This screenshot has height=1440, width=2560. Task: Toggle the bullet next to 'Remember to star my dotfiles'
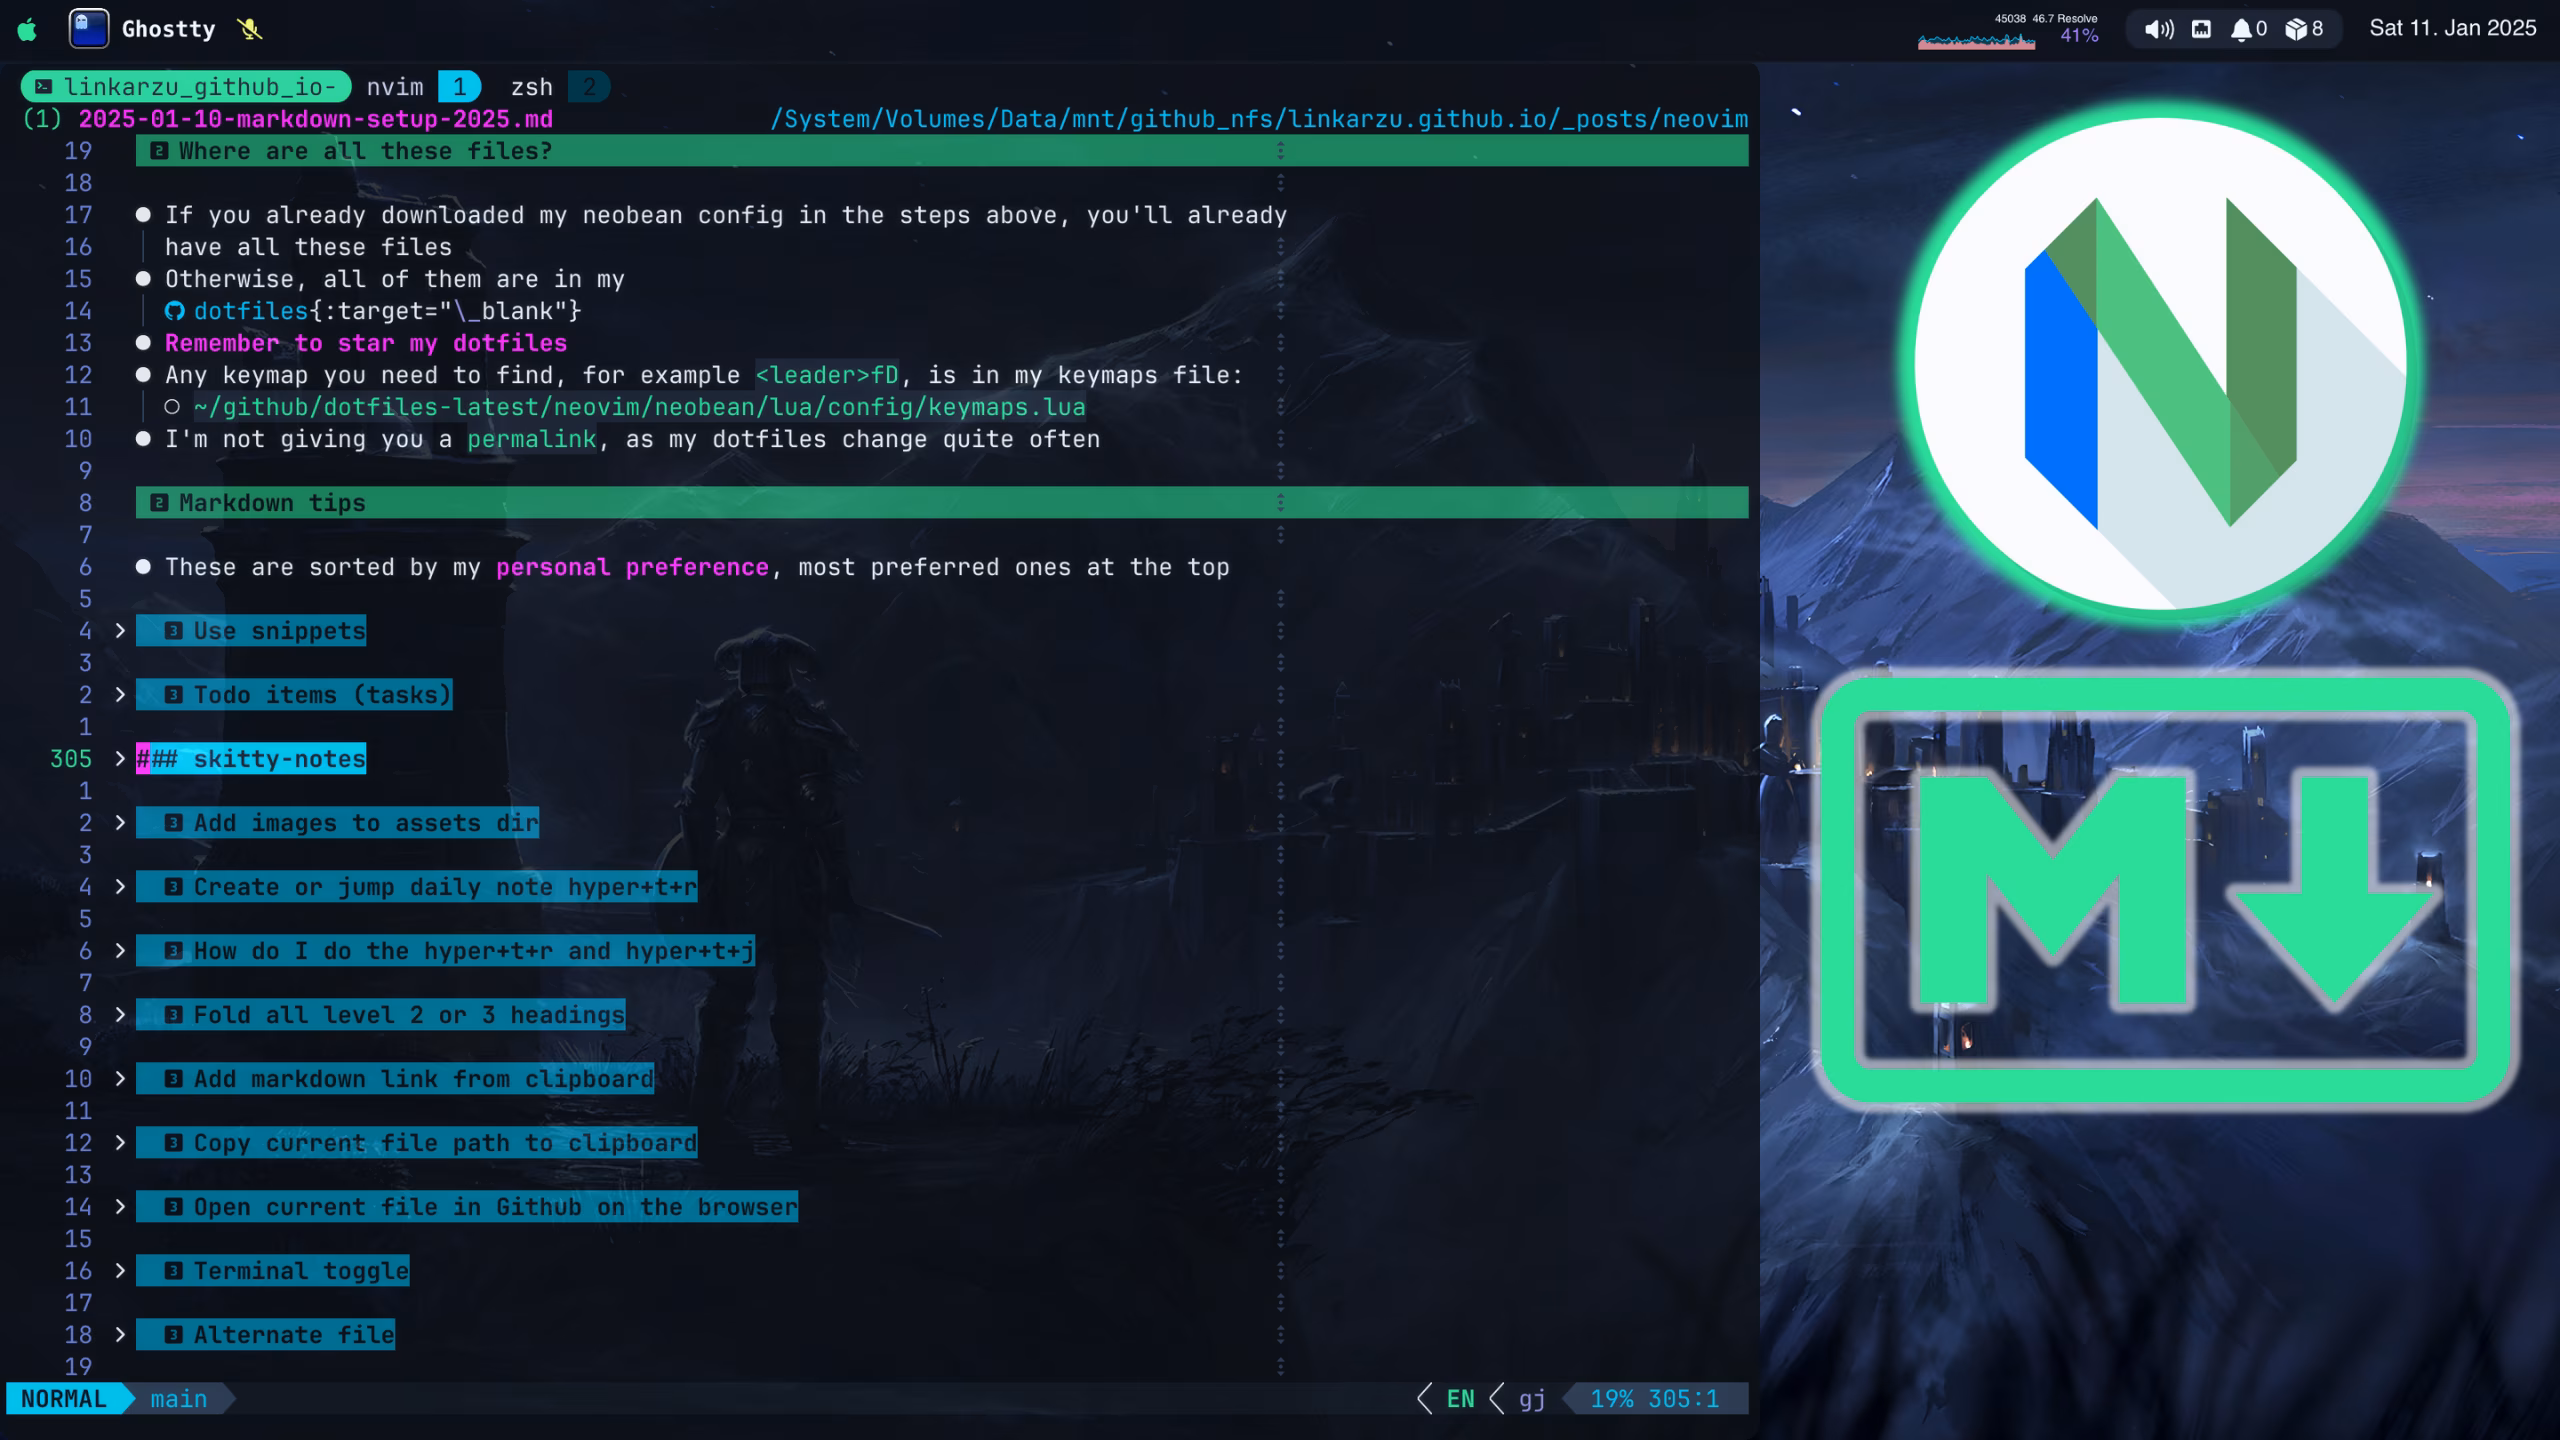pos(143,343)
